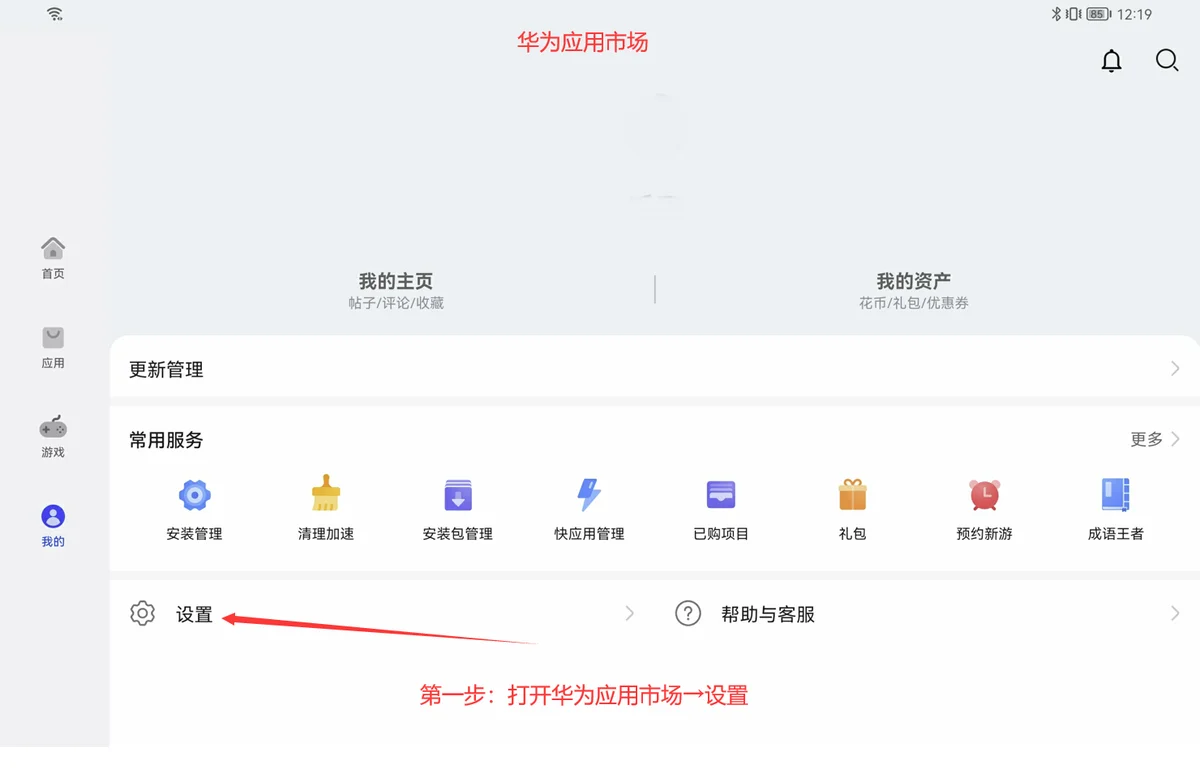The width and height of the screenshot is (1200, 769).
Task: Switch to the 应用 apps tab
Action: click(53, 348)
